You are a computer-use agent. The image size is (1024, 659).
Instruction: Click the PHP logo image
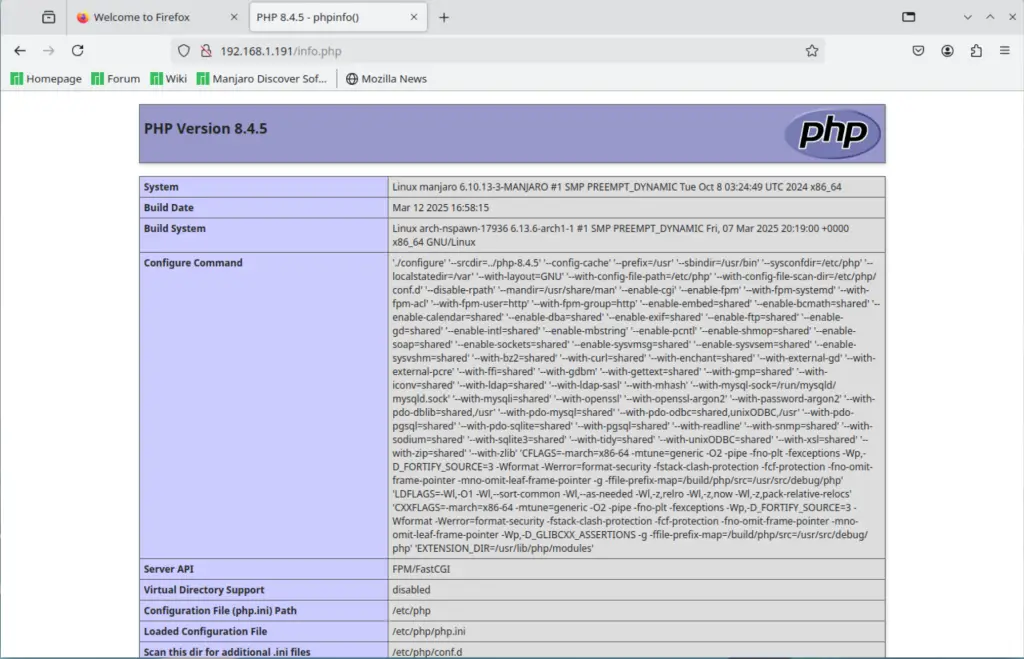point(832,134)
